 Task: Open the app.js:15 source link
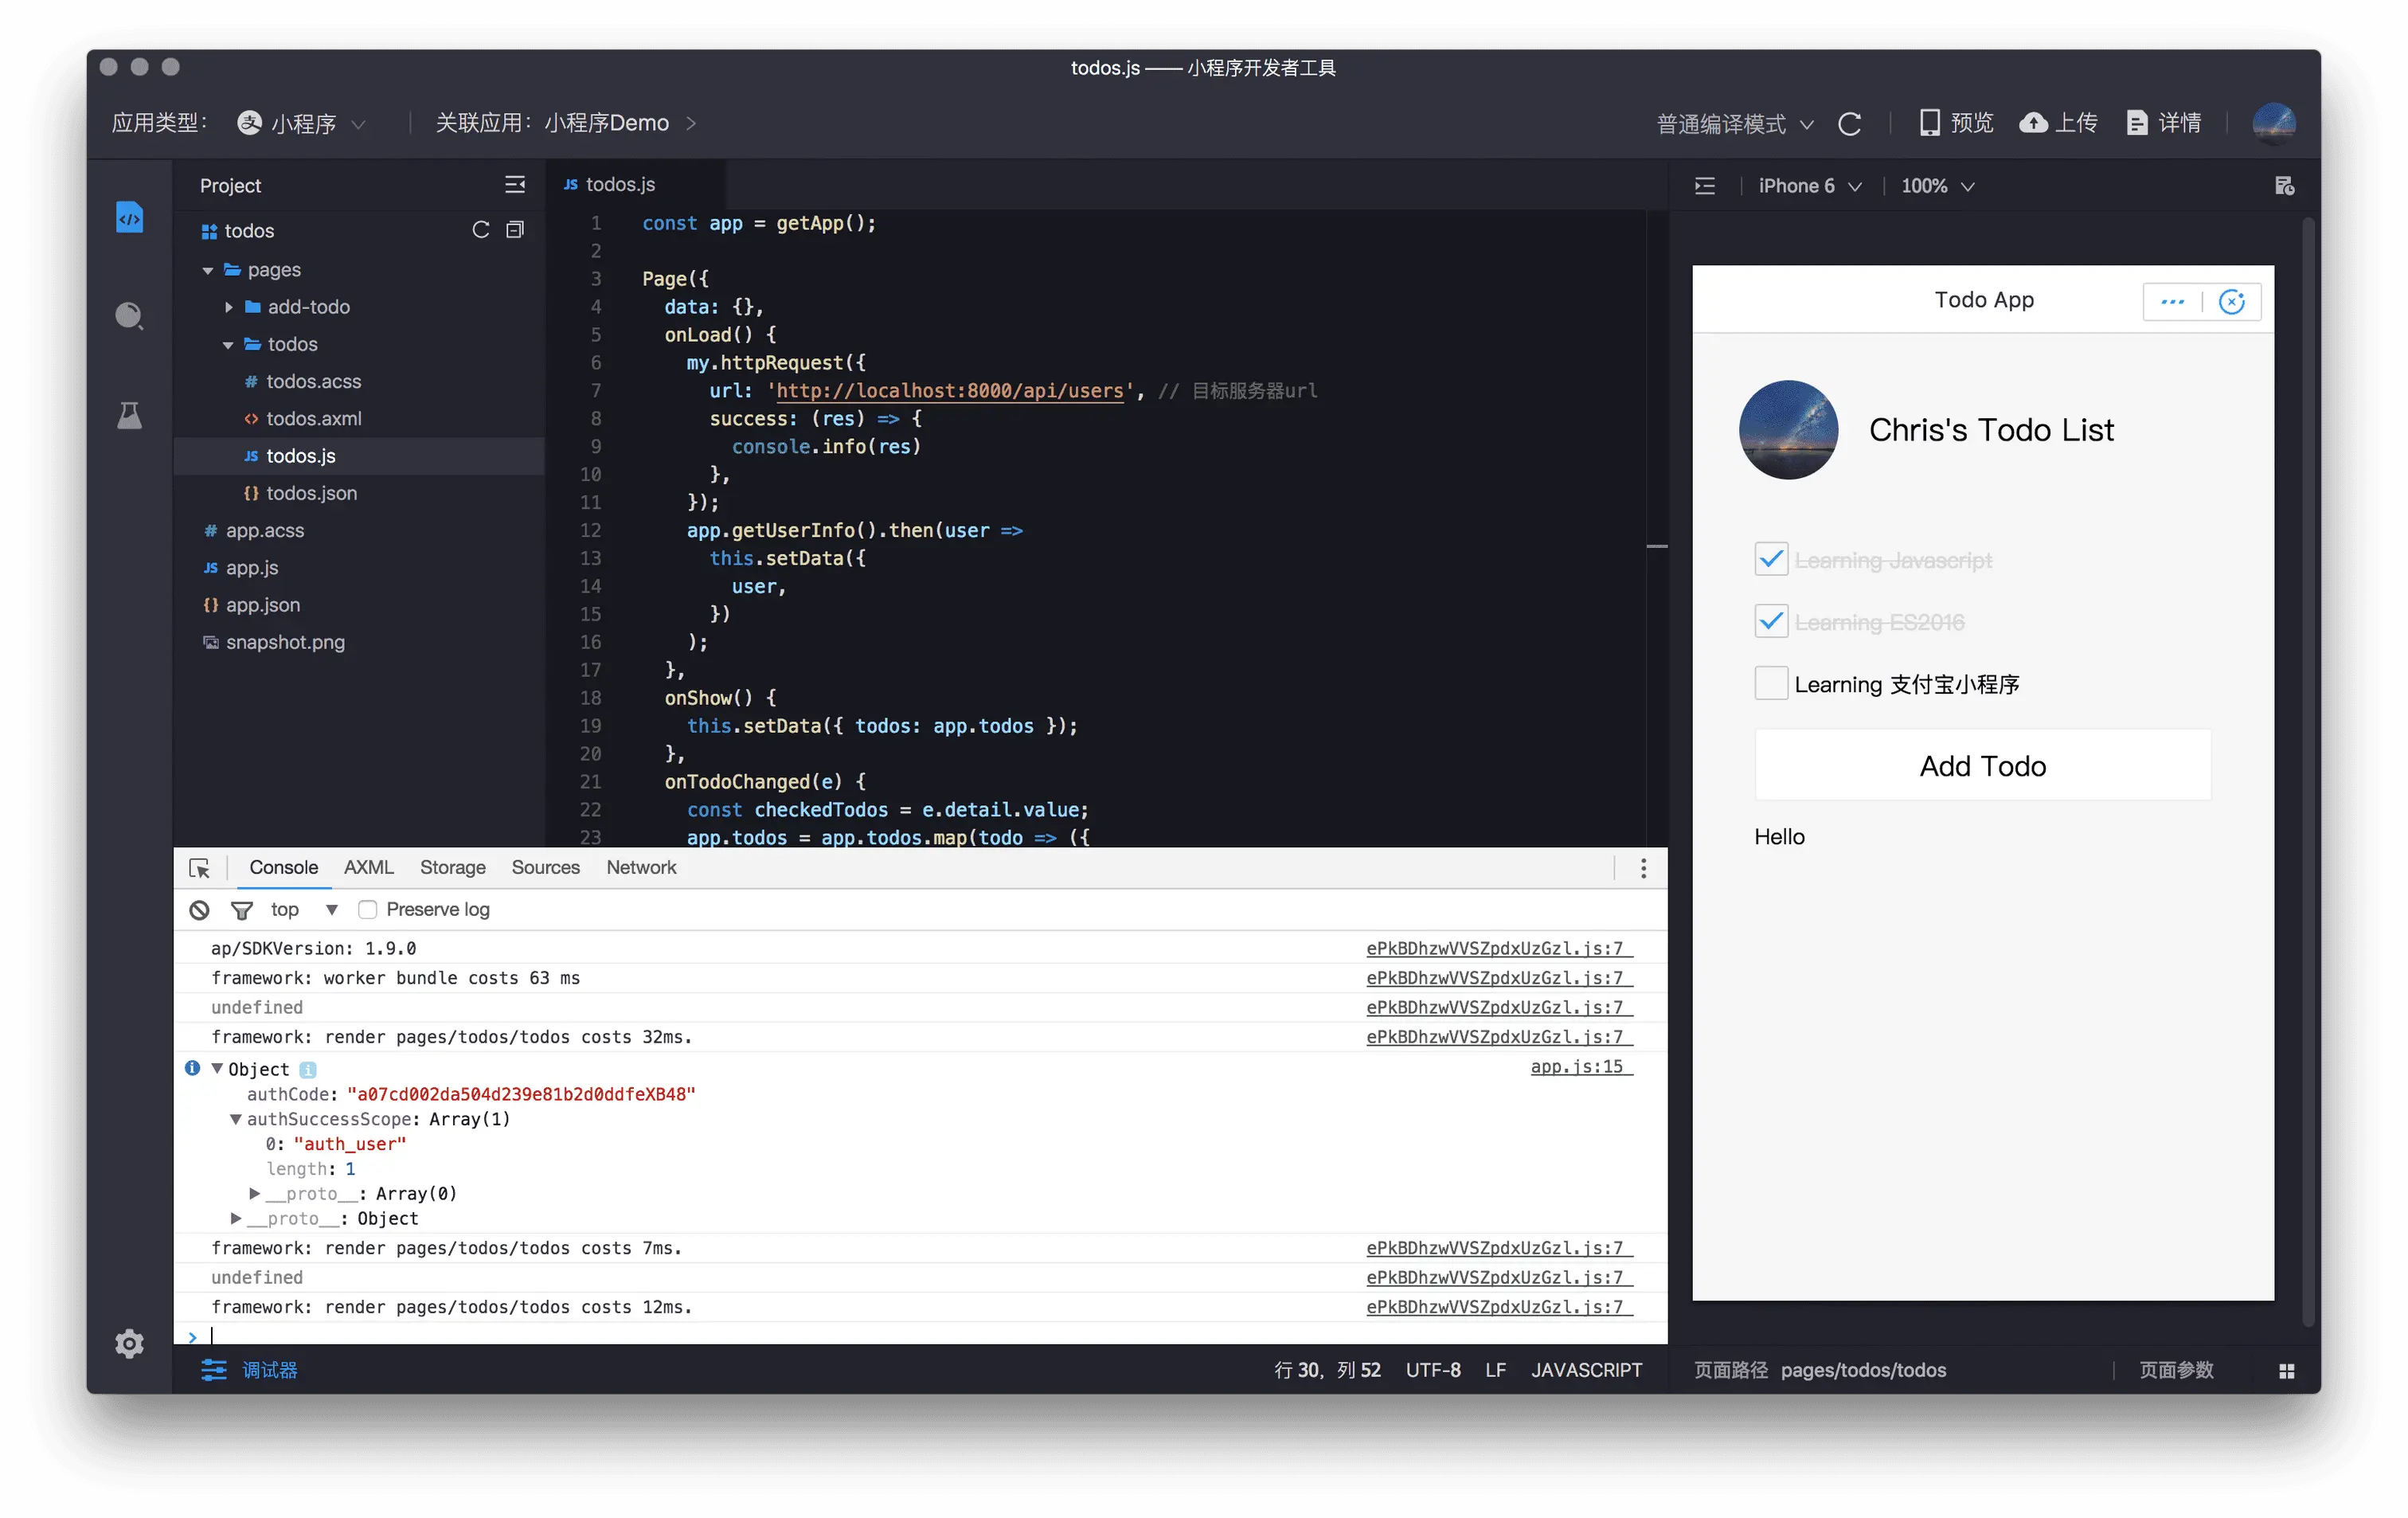click(1577, 1067)
